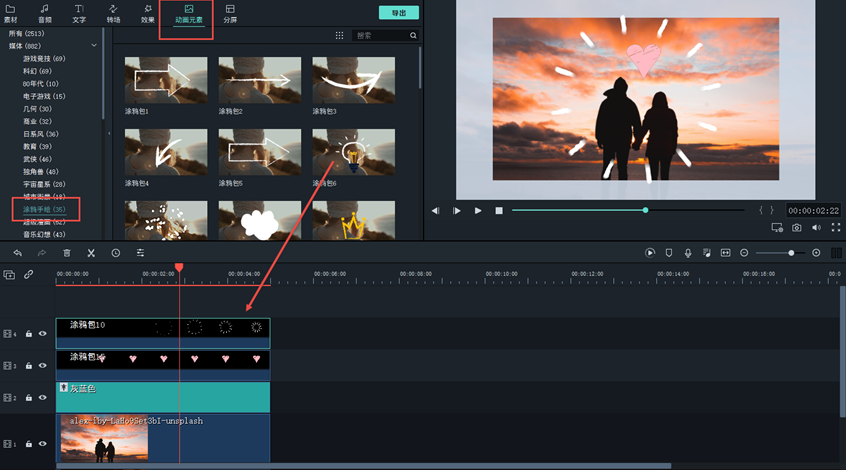Switch material view using the grid icon

coord(340,35)
